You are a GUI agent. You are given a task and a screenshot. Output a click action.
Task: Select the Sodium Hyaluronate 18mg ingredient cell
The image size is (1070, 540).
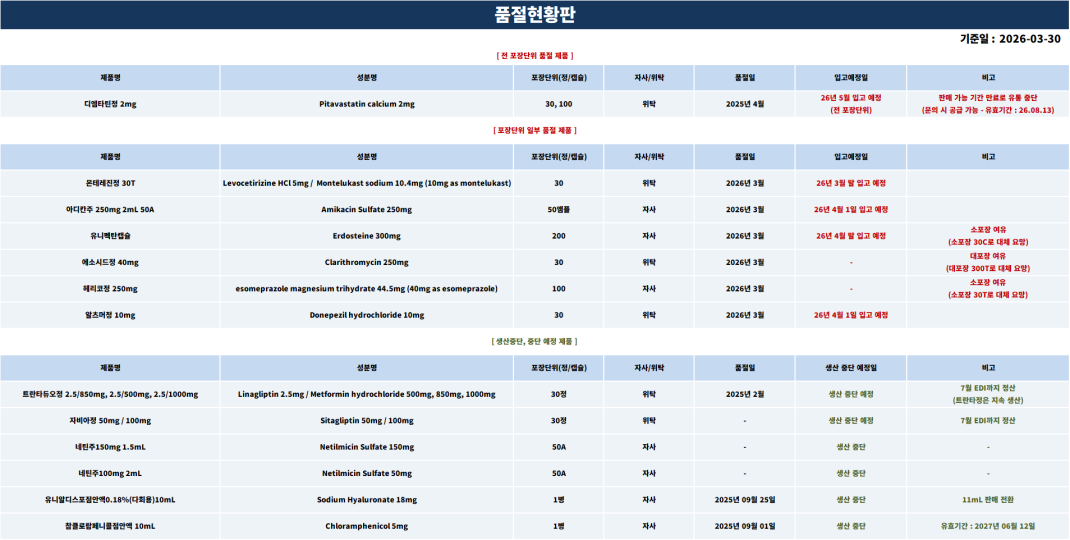tap(366, 499)
